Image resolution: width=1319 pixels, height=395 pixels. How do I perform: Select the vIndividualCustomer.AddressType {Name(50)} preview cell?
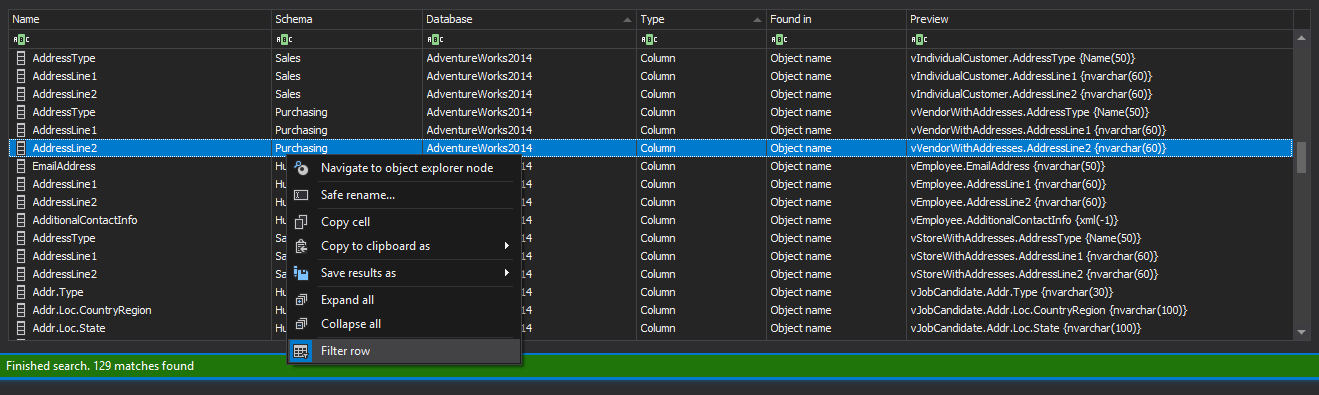pos(1100,58)
